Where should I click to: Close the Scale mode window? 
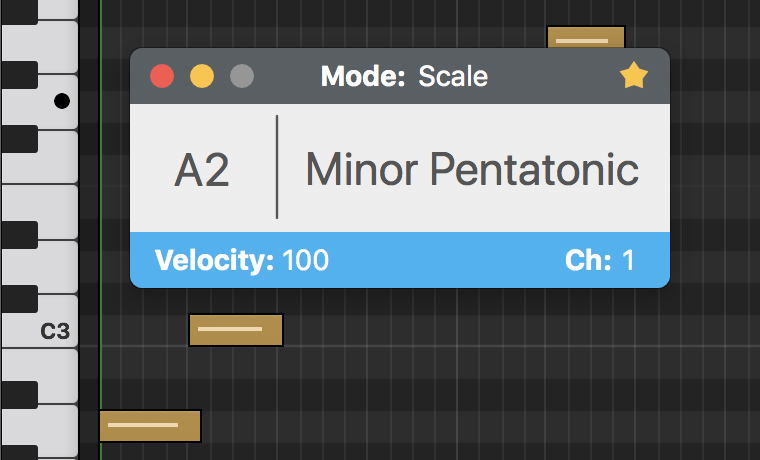(162, 76)
